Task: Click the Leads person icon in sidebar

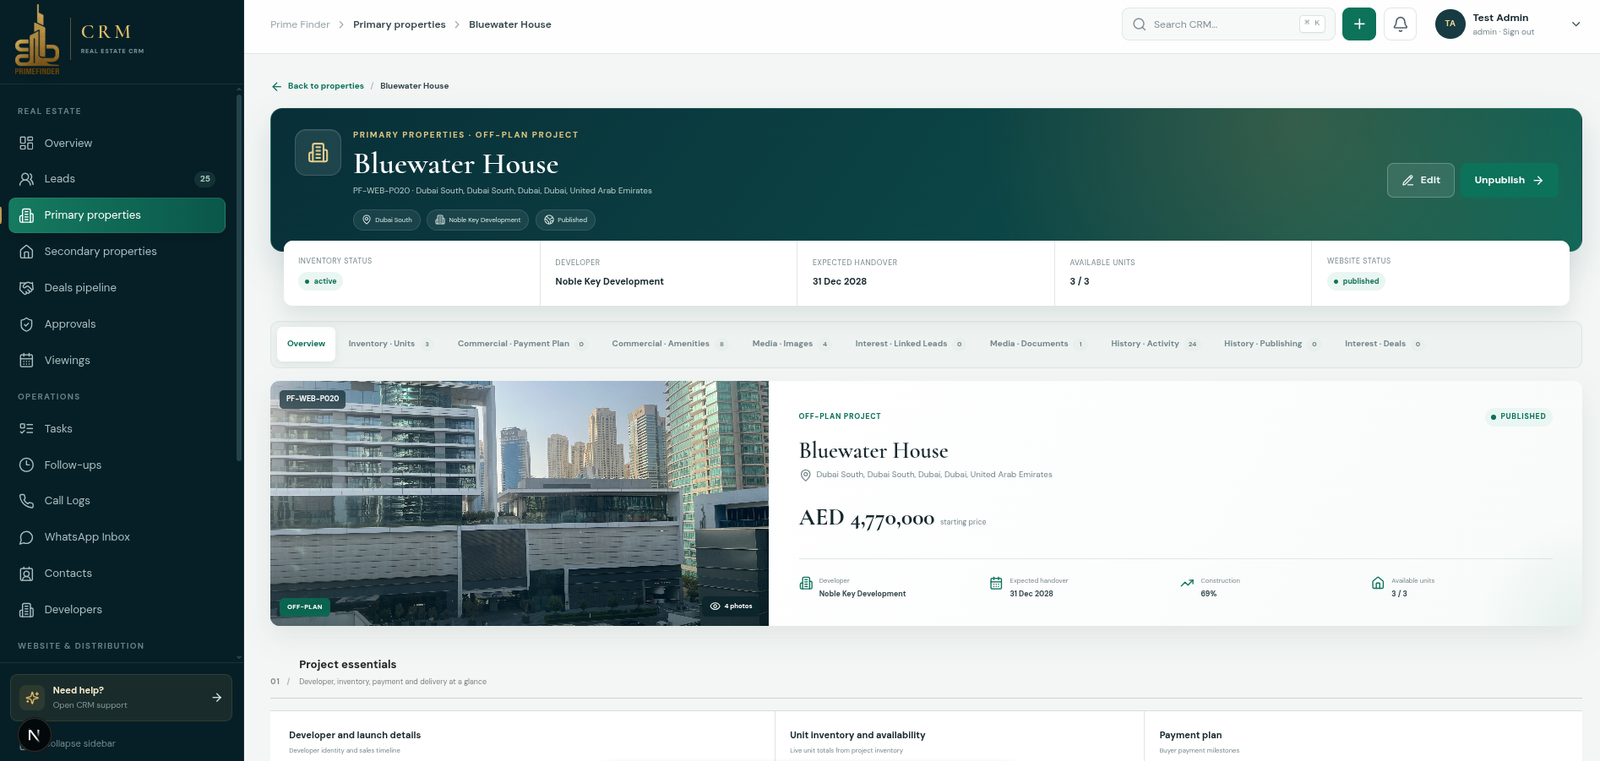Action: [x=27, y=179]
